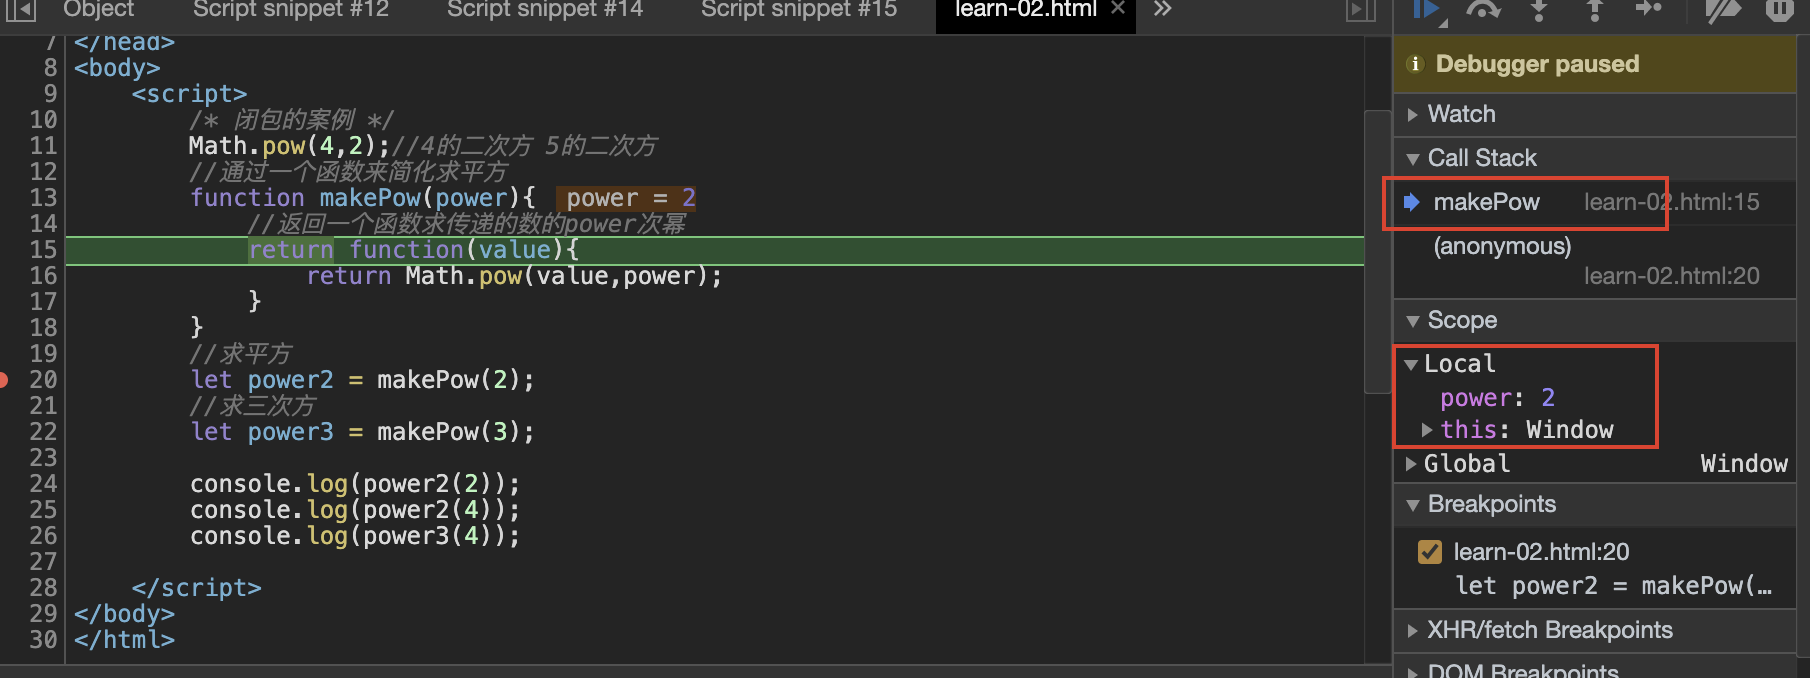This screenshot has height=678, width=1810.
Task: Resume script execution
Action: click(1426, 10)
